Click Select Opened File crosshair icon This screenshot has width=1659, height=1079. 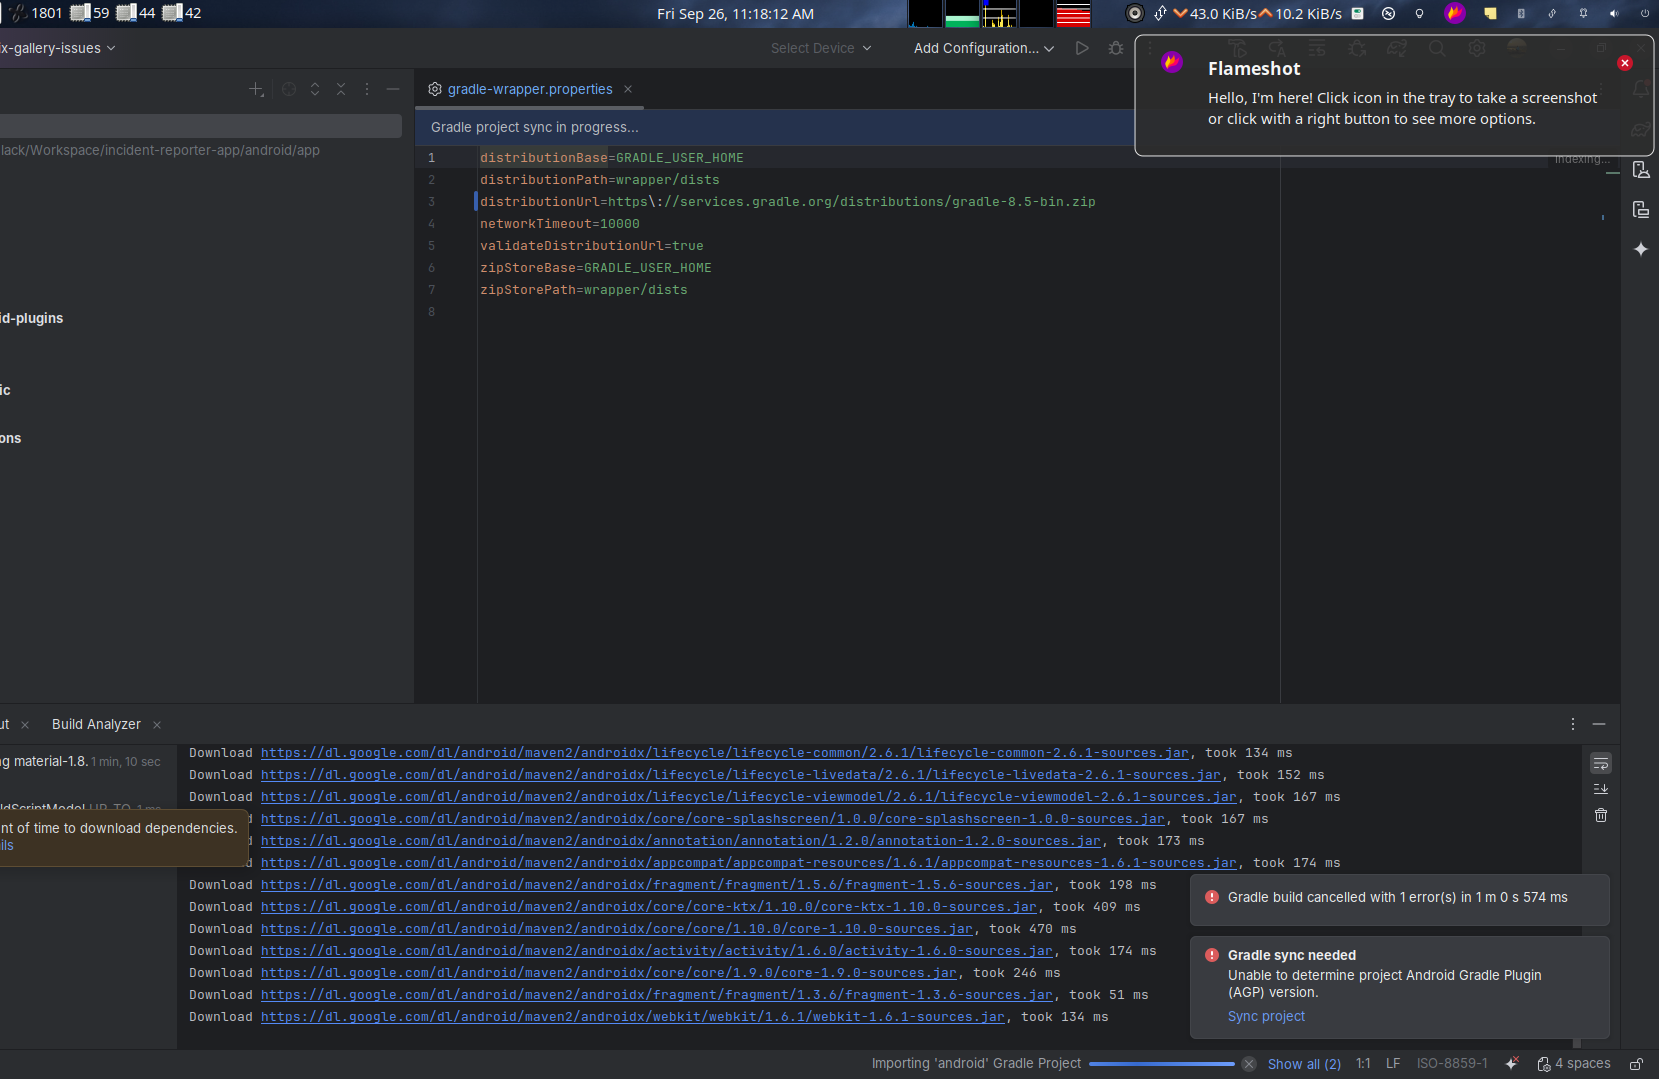coord(289,89)
